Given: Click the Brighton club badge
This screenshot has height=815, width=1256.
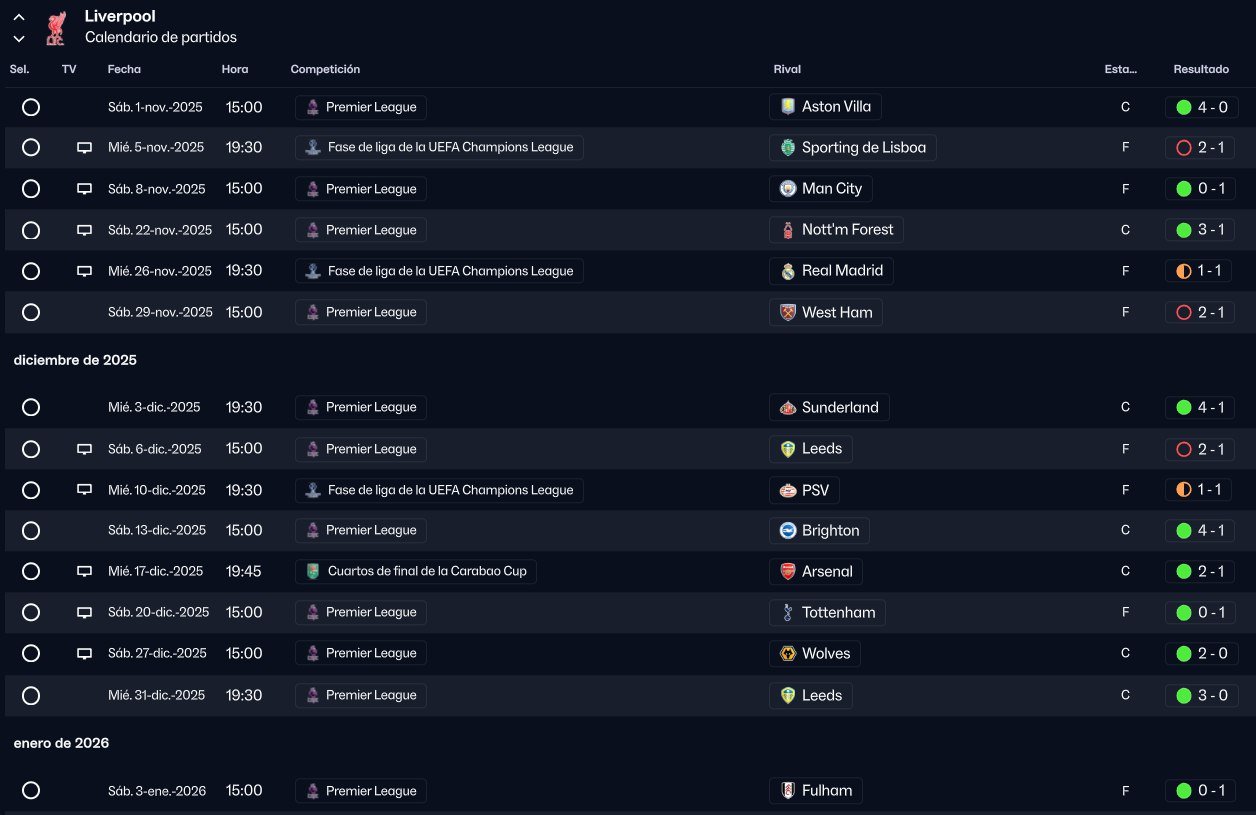Looking at the screenshot, I should 787,530.
